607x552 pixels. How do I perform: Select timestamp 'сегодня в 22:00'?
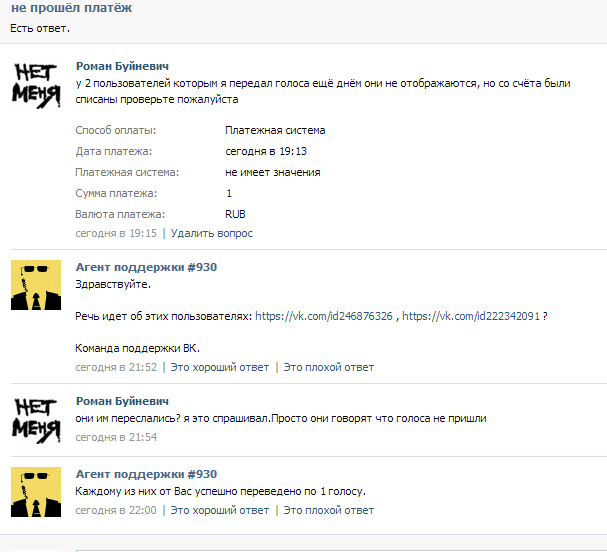(116, 510)
